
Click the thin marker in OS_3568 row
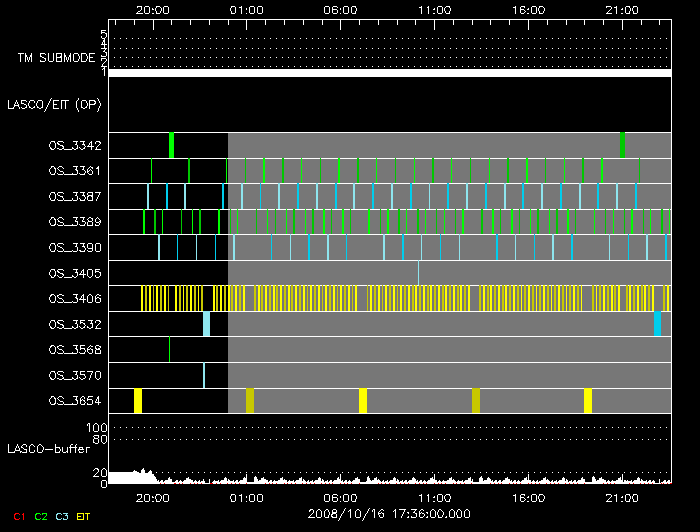[x=169, y=349]
